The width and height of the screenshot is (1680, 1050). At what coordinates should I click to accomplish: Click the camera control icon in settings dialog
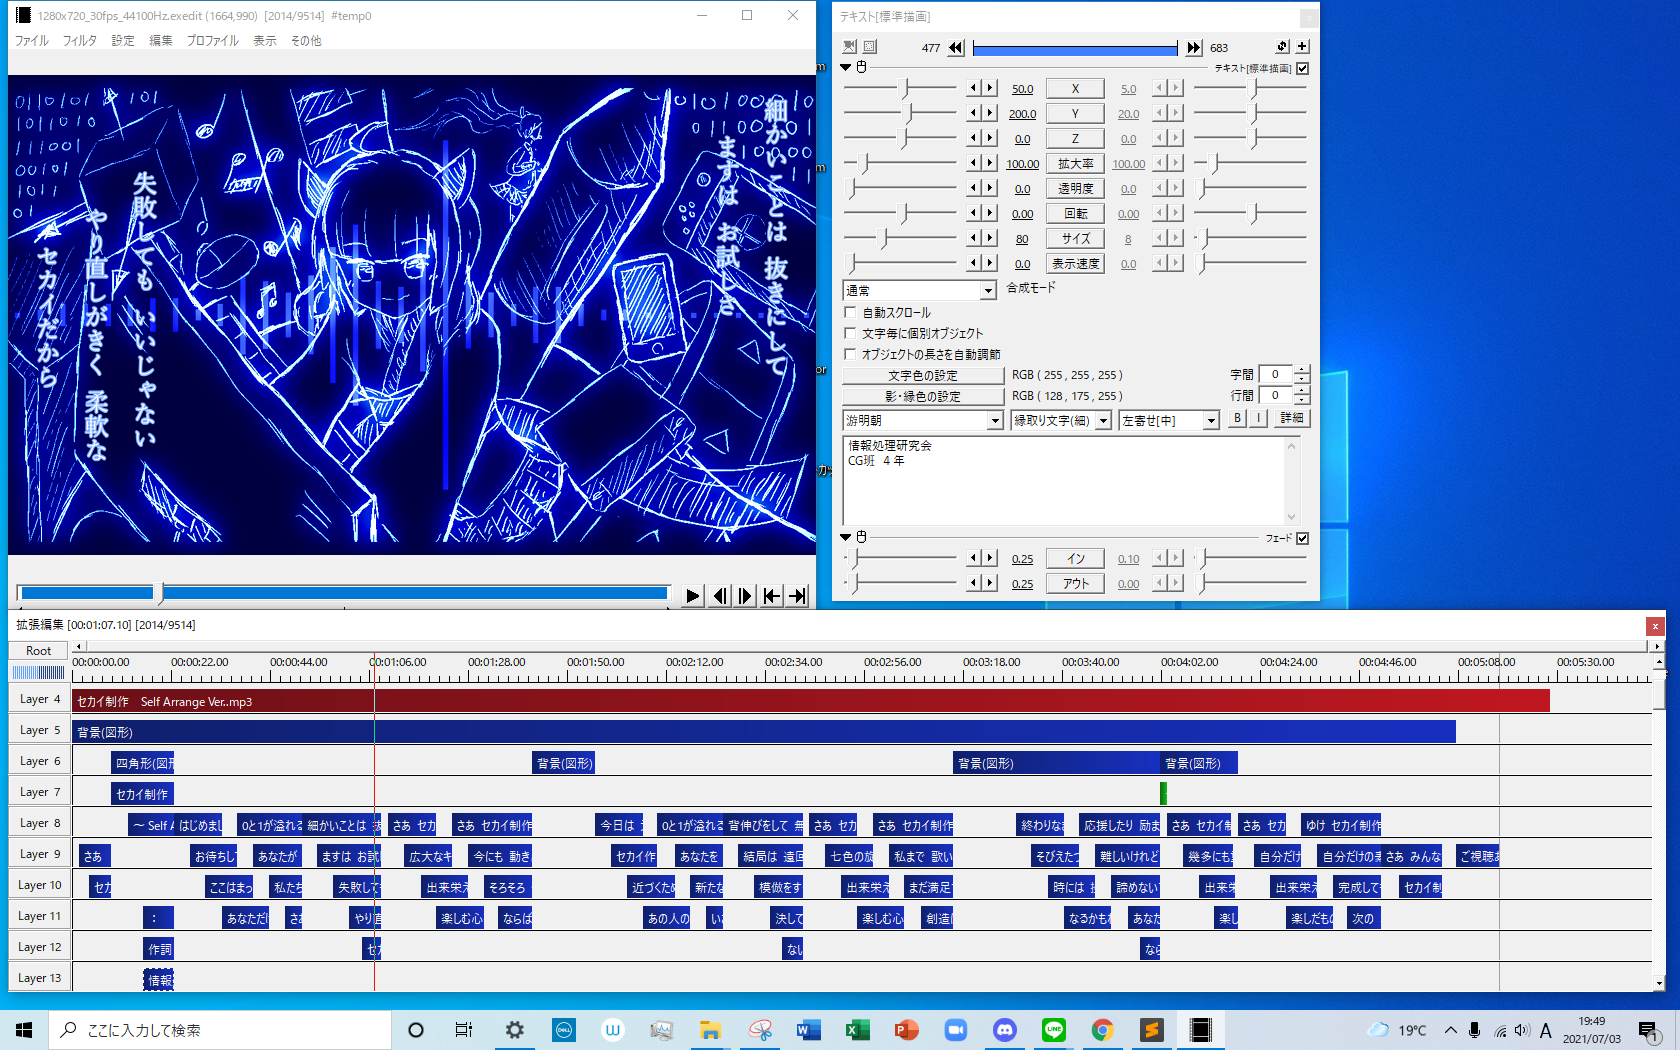(x=850, y=47)
